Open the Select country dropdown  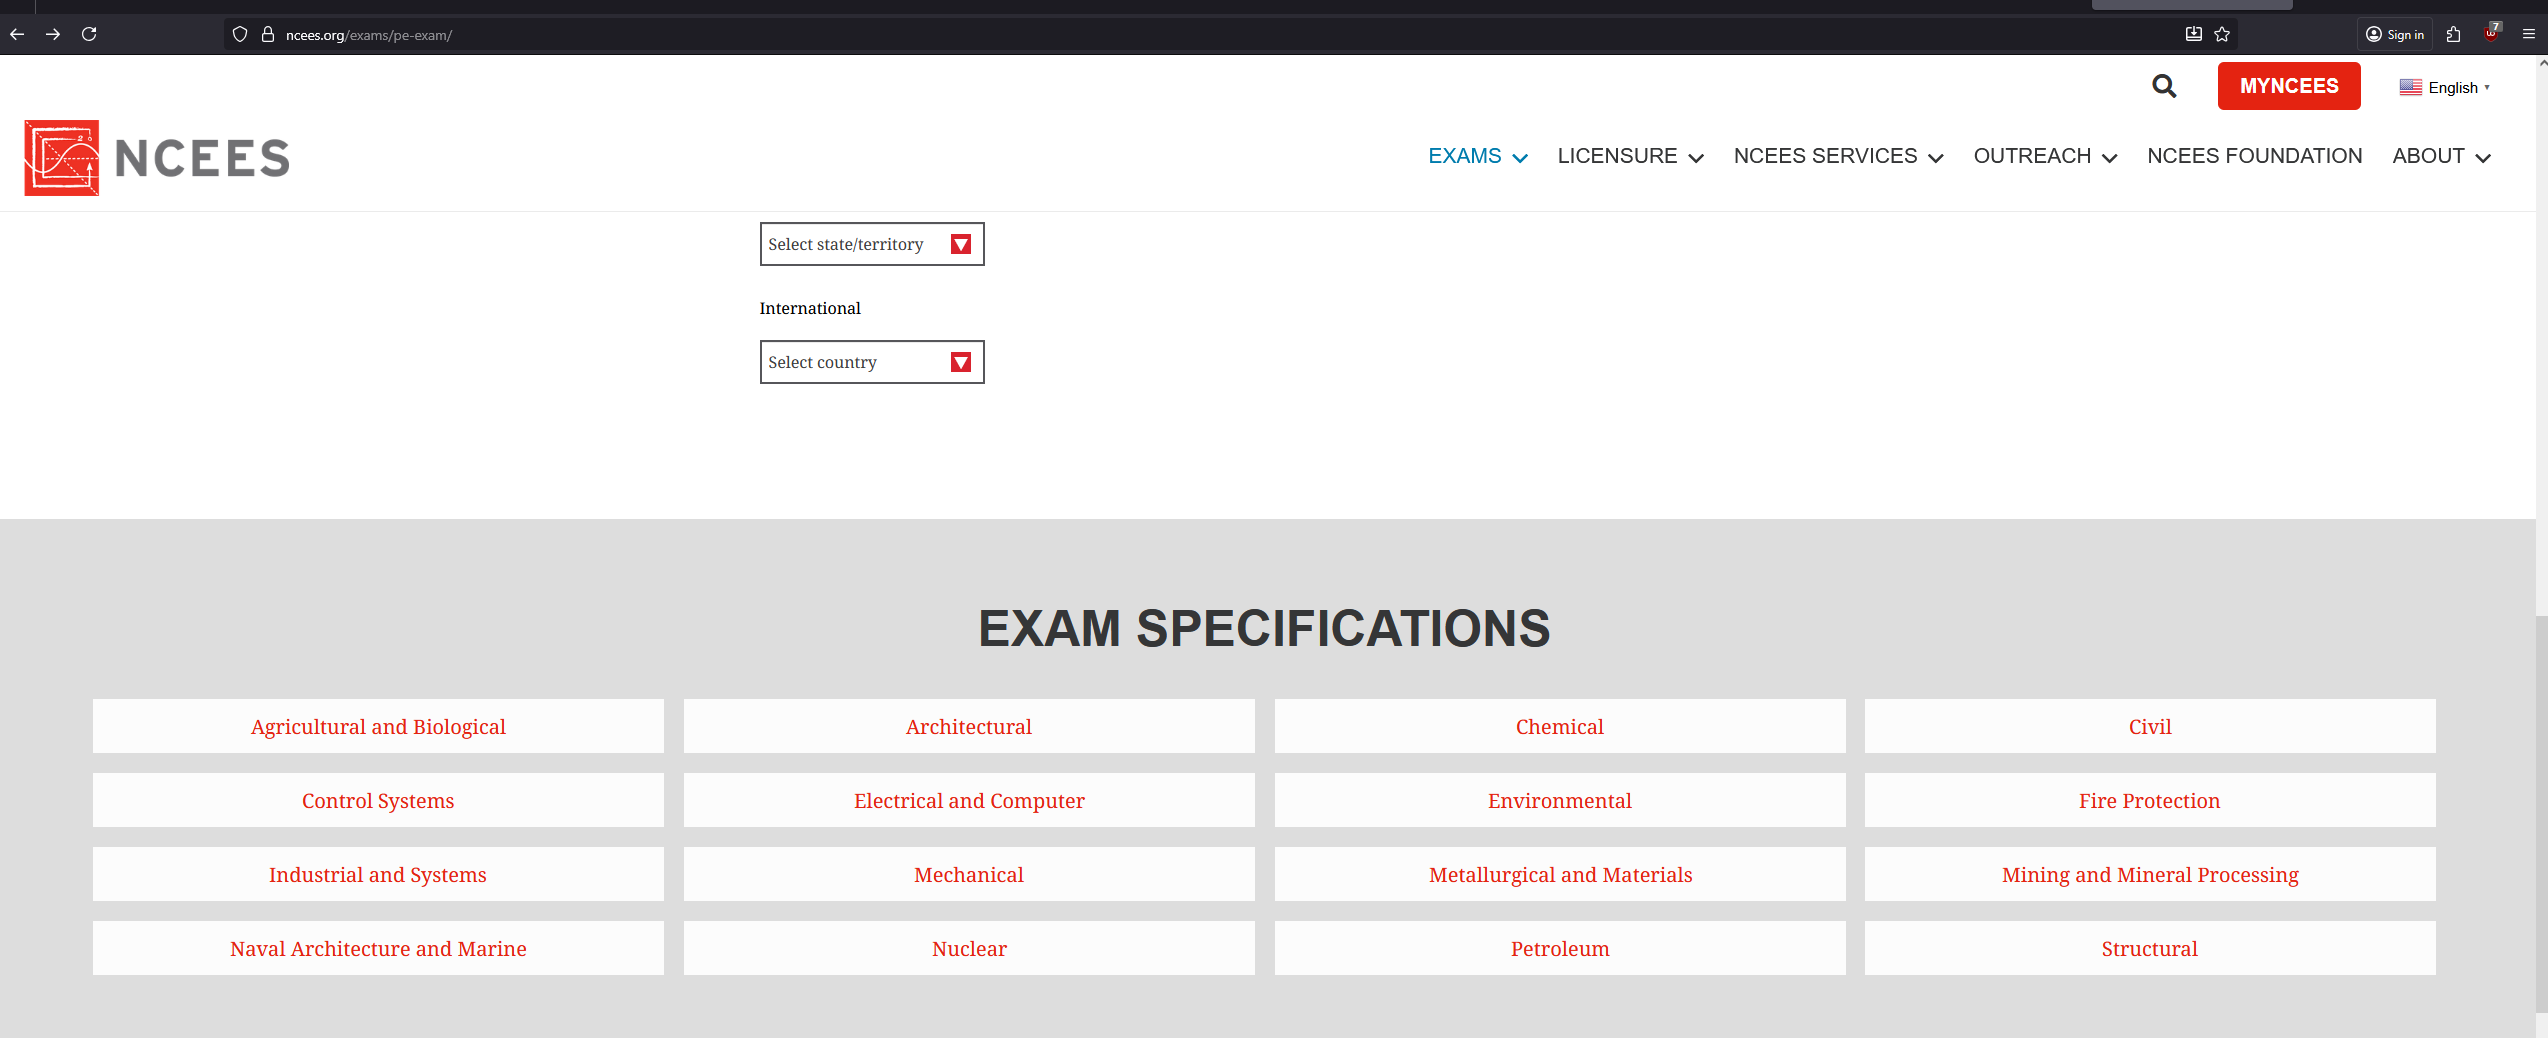point(872,362)
